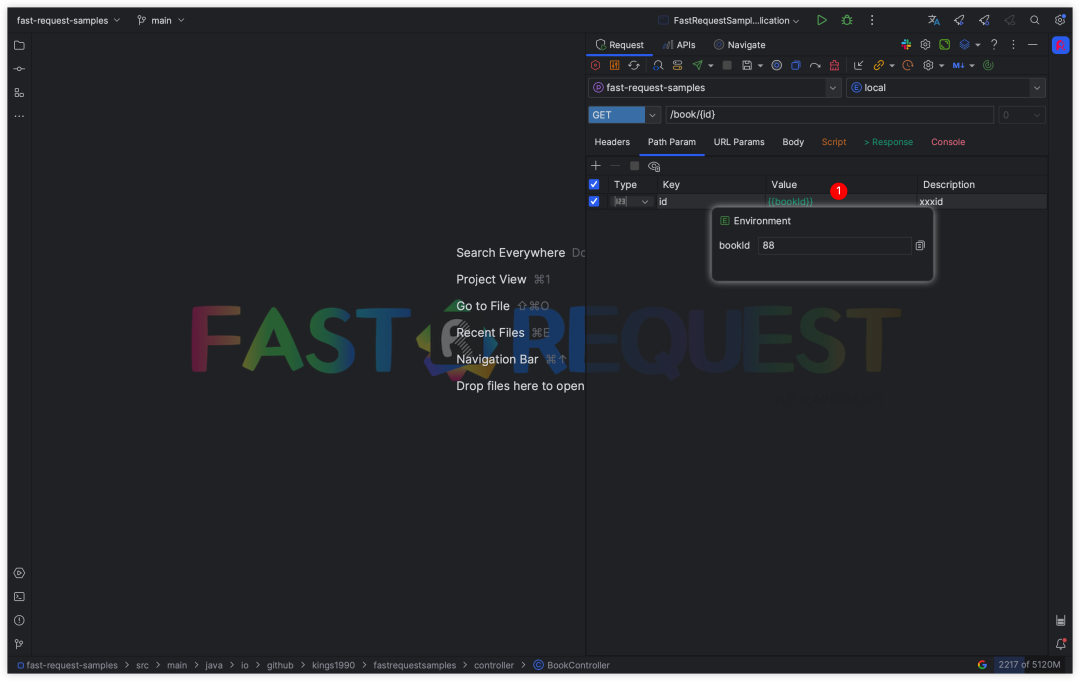Open the translate icon in title bar
Image resolution: width=1080 pixels, height=681 pixels.
[933, 20]
